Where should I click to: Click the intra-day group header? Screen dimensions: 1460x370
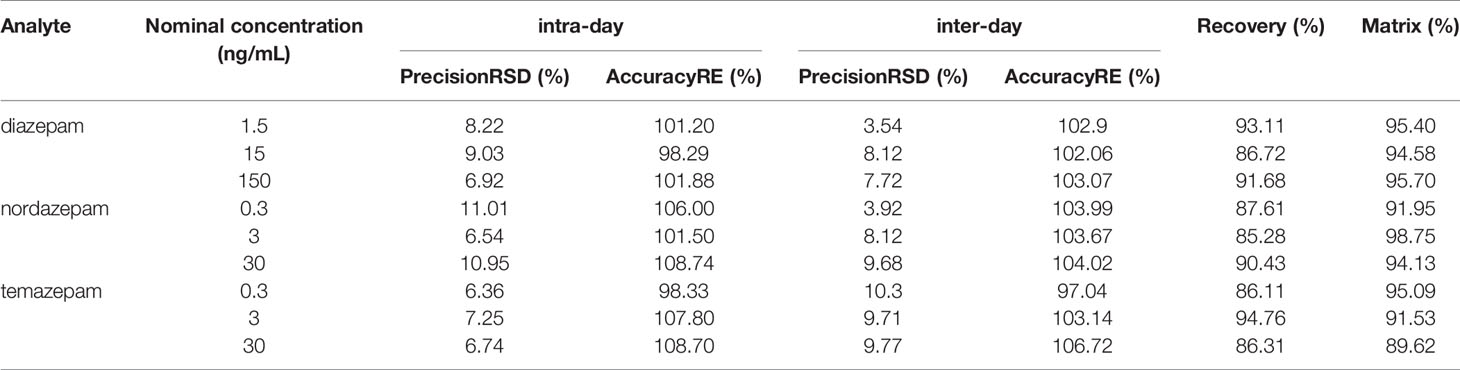[x=581, y=30]
